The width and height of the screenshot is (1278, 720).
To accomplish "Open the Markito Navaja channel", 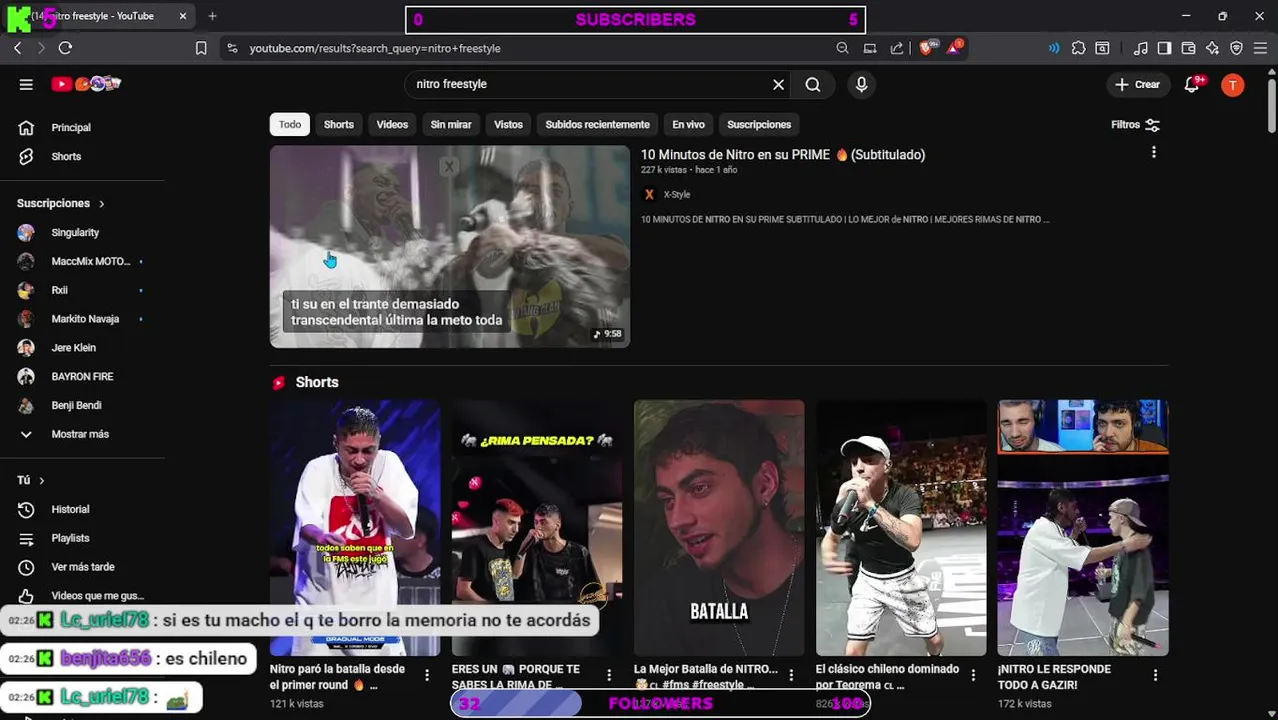I will pos(83,319).
